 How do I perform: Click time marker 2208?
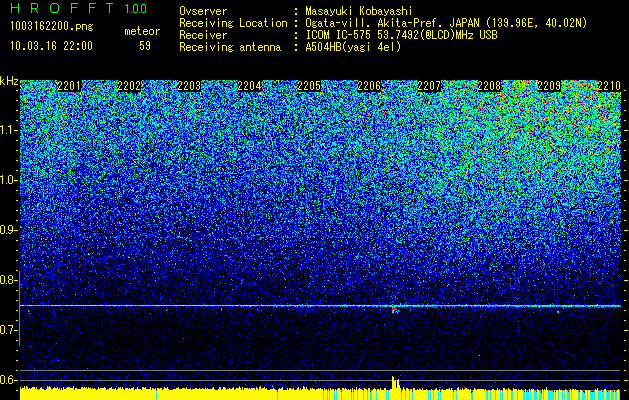(x=489, y=86)
